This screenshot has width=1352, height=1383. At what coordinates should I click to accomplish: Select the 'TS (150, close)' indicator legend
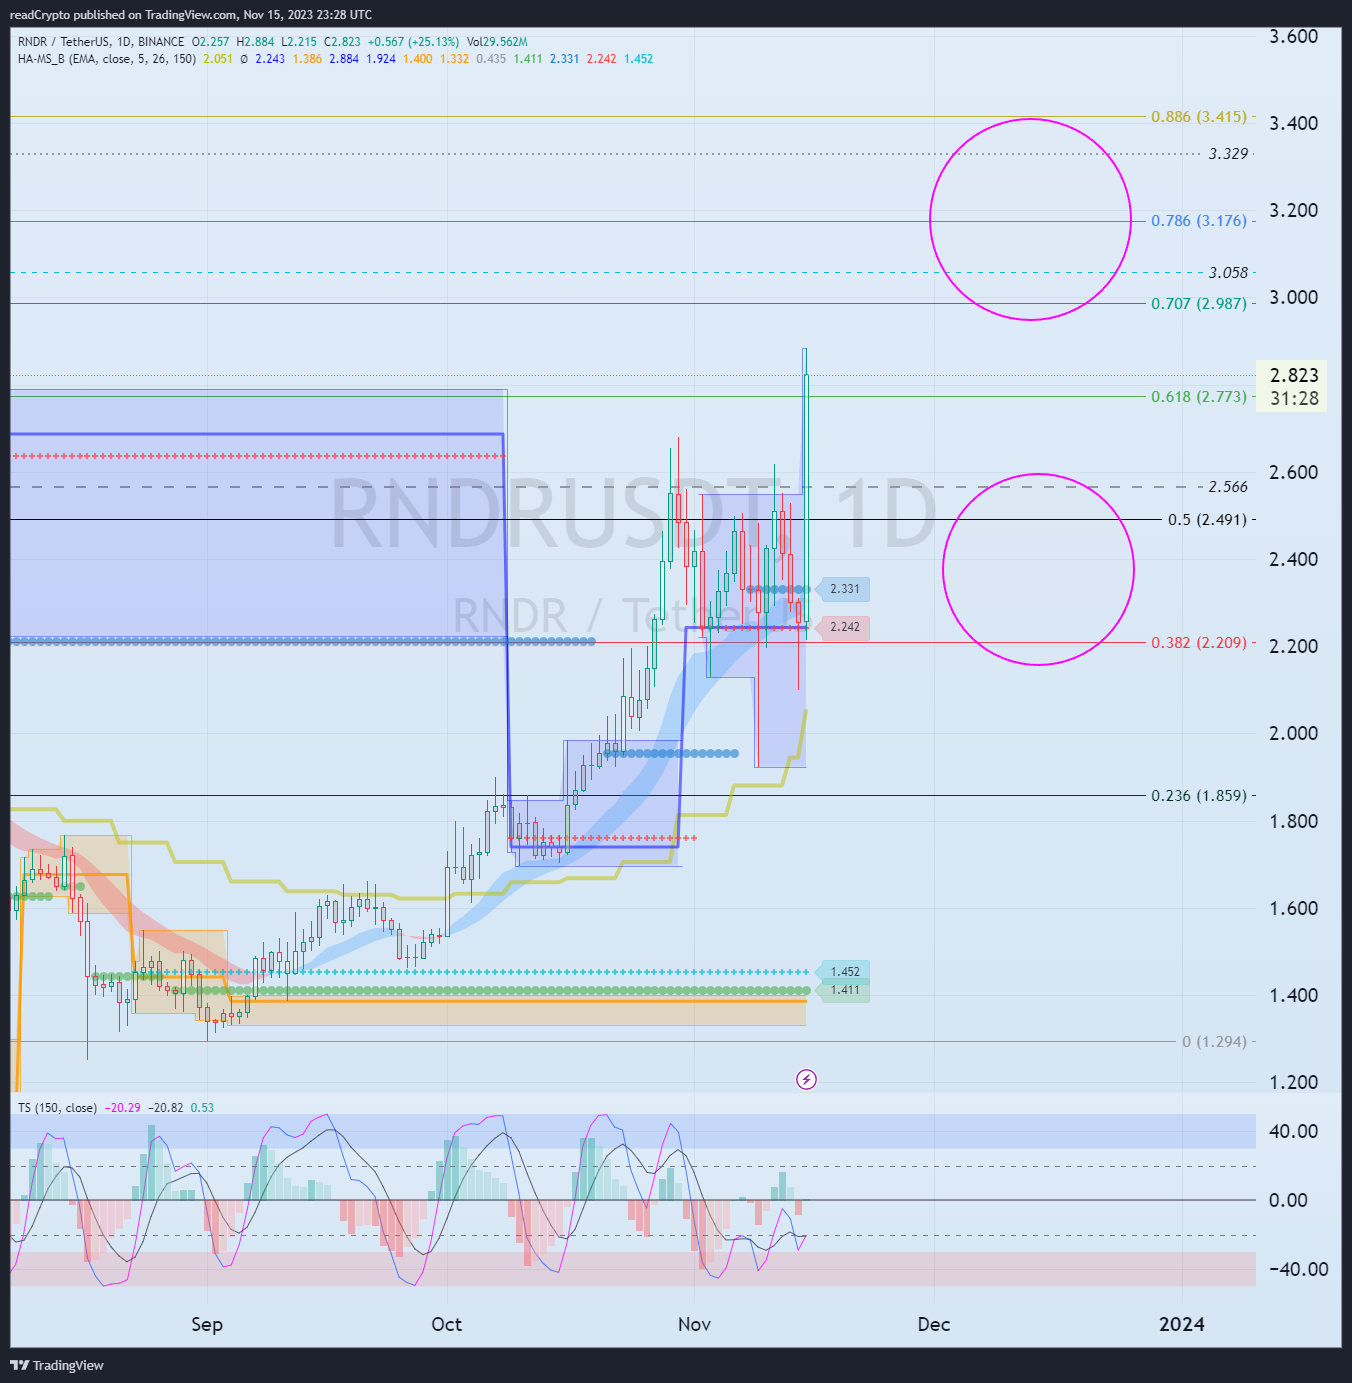click(x=57, y=1108)
